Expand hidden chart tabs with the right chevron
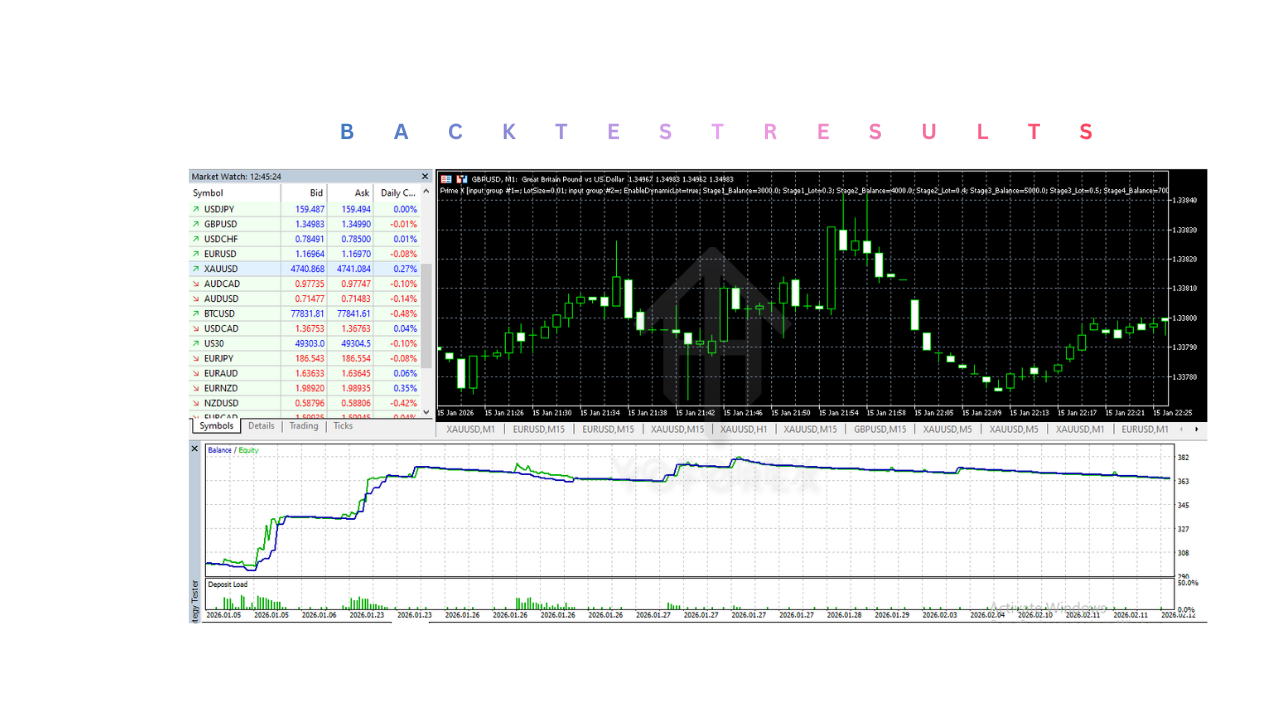 pyautogui.click(x=1198, y=429)
